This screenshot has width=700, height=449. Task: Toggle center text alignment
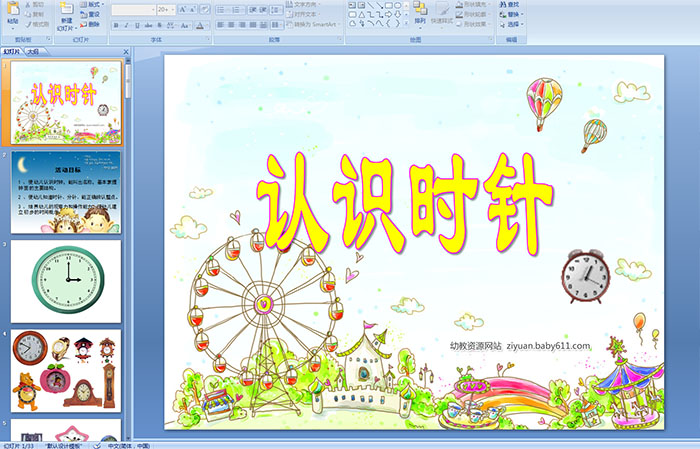pos(231,25)
